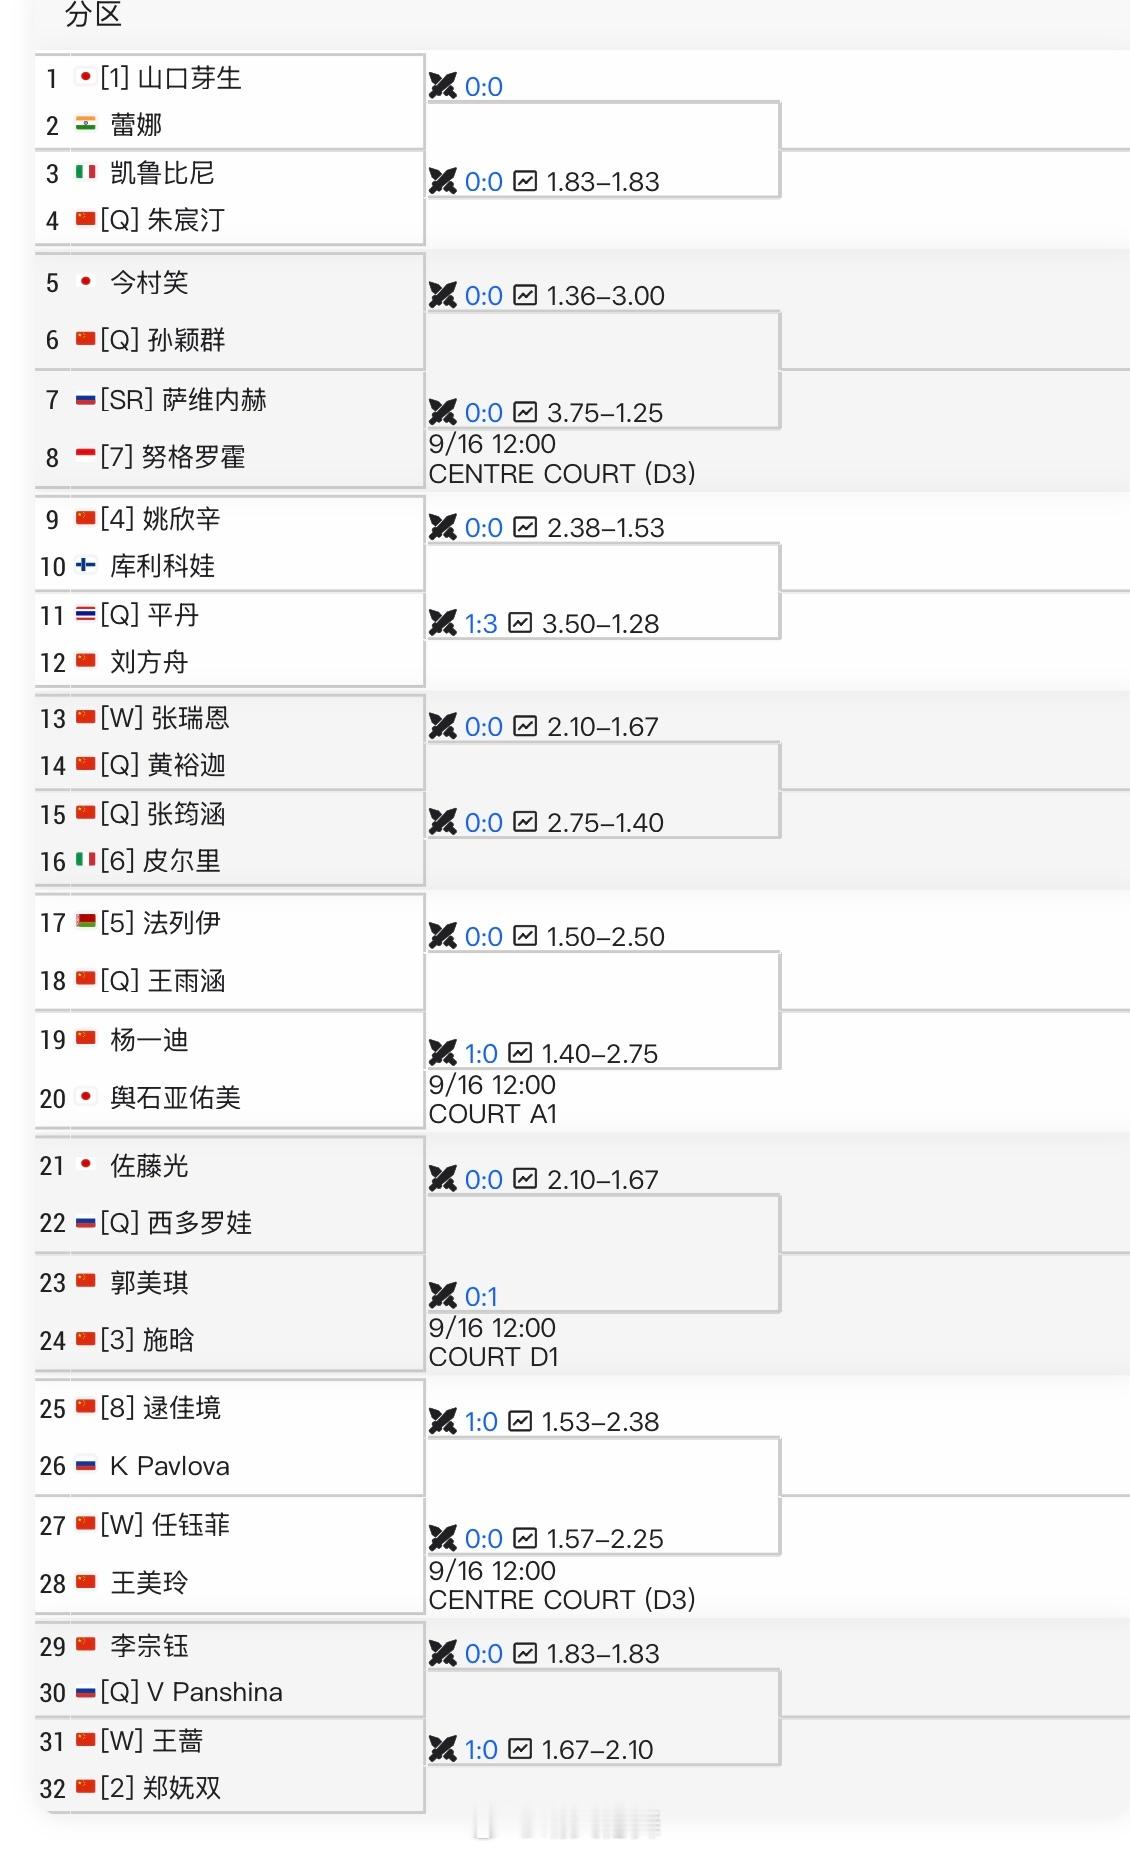
Task: Click head-to-head icon for 今村笑 vs 孙颖群
Action: pyautogui.click(x=443, y=295)
